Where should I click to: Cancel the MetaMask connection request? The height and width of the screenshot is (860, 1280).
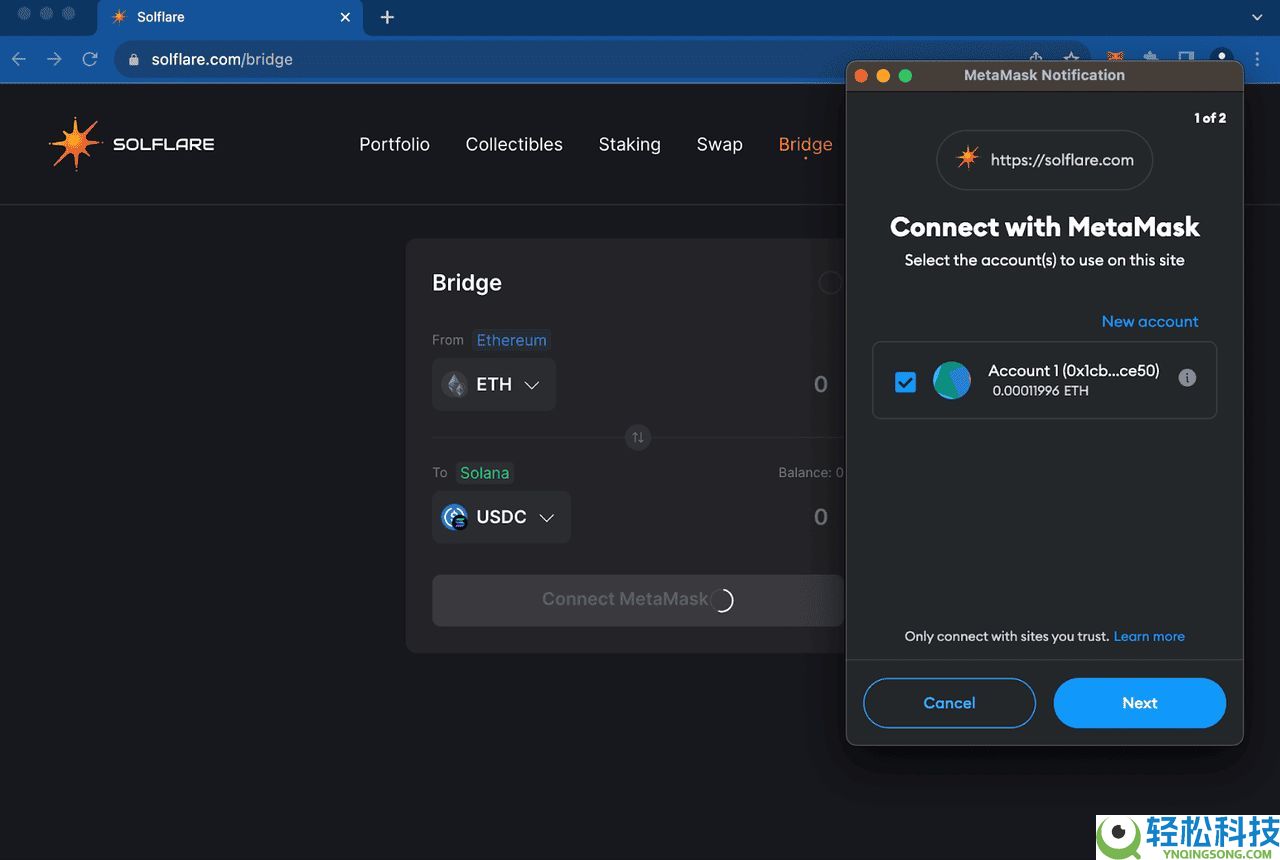pyautogui.click(x=949, y=703)
